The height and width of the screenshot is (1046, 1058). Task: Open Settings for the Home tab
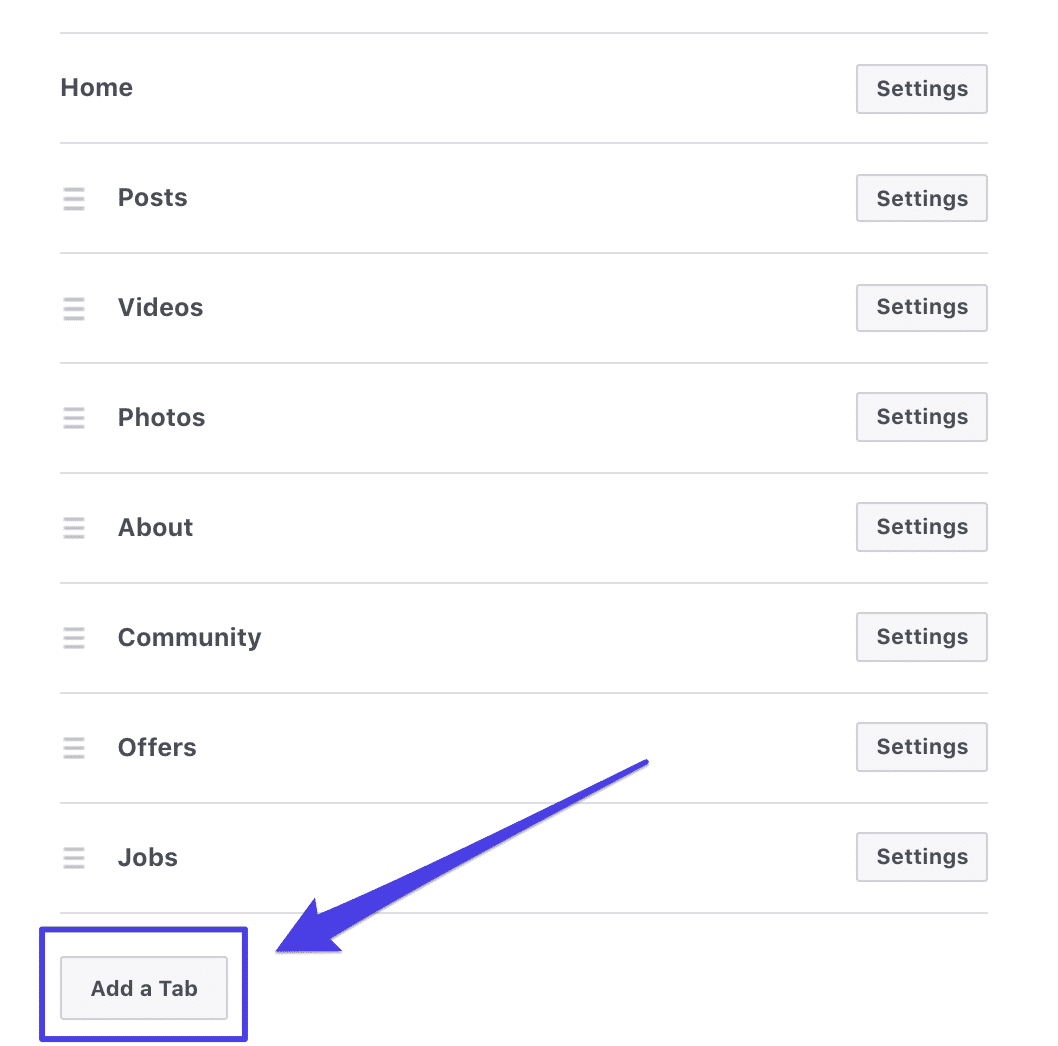coord(921,89)
